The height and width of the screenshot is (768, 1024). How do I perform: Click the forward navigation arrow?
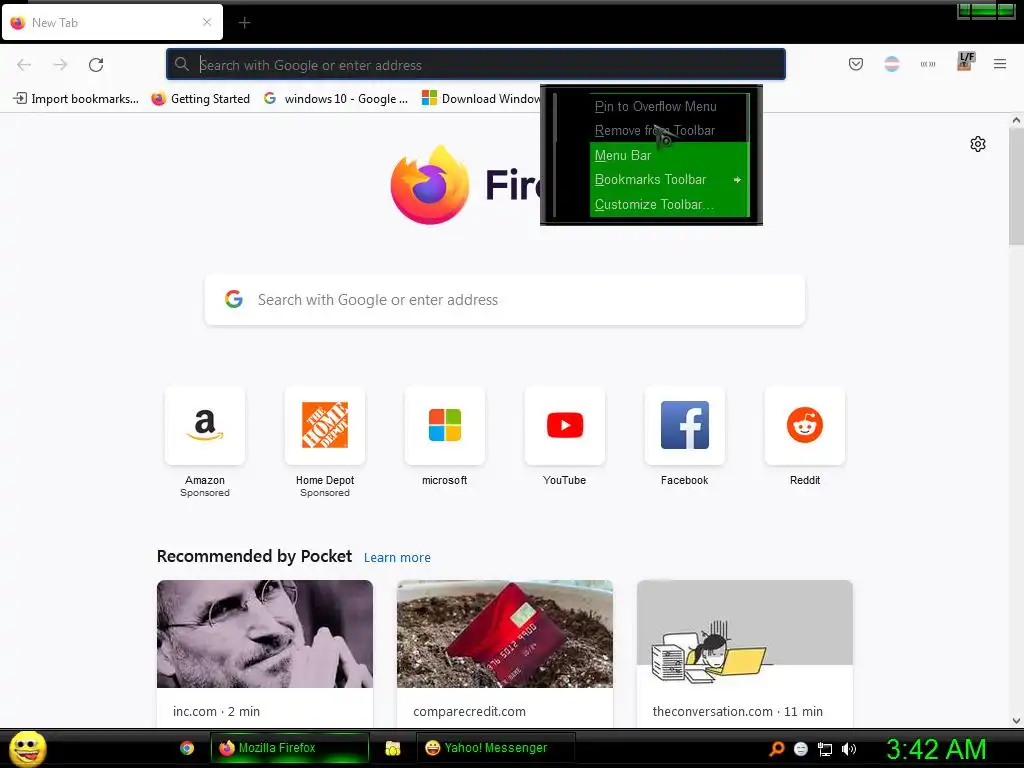pyautogui.click(x=60, y=65)
